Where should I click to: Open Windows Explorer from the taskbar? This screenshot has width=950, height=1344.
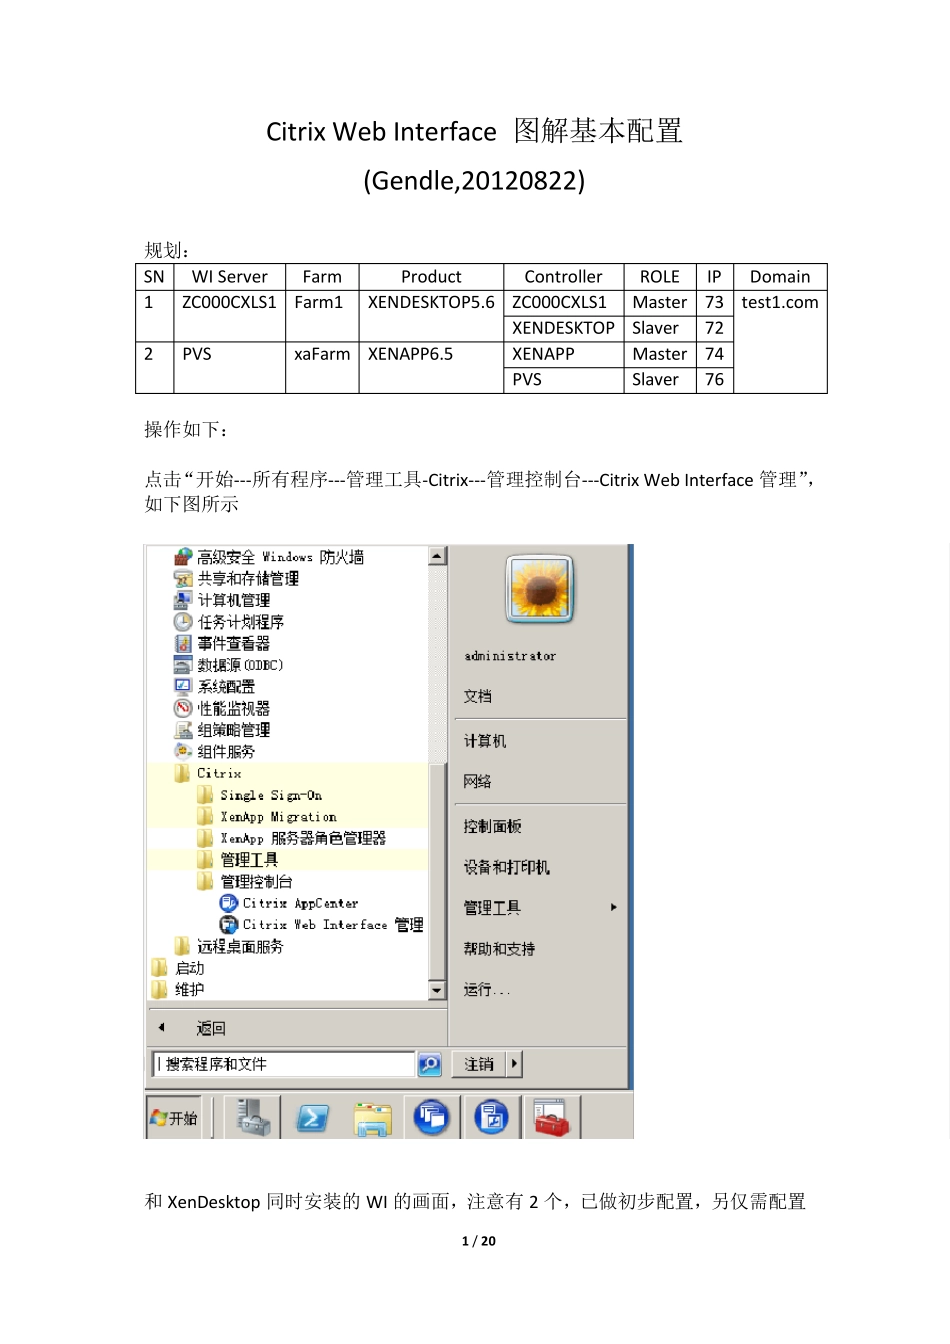coord(372,1118)
